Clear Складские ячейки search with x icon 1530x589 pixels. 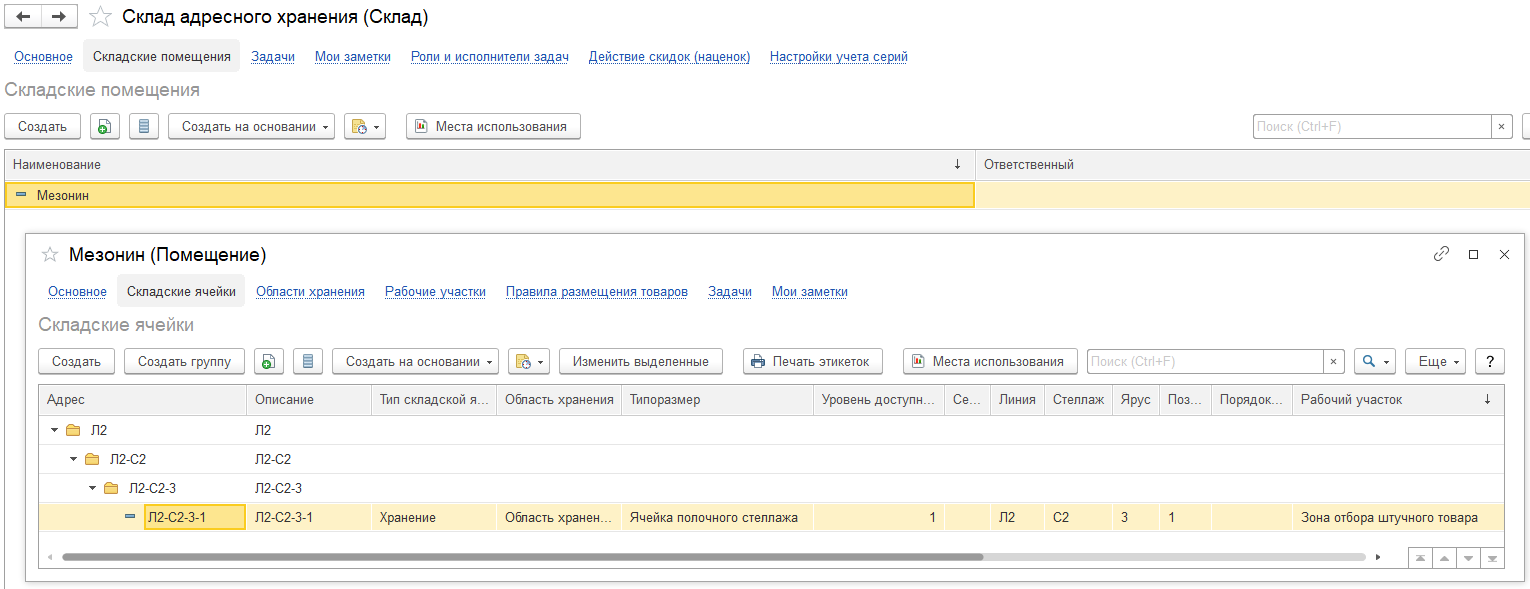[1333, 361]
